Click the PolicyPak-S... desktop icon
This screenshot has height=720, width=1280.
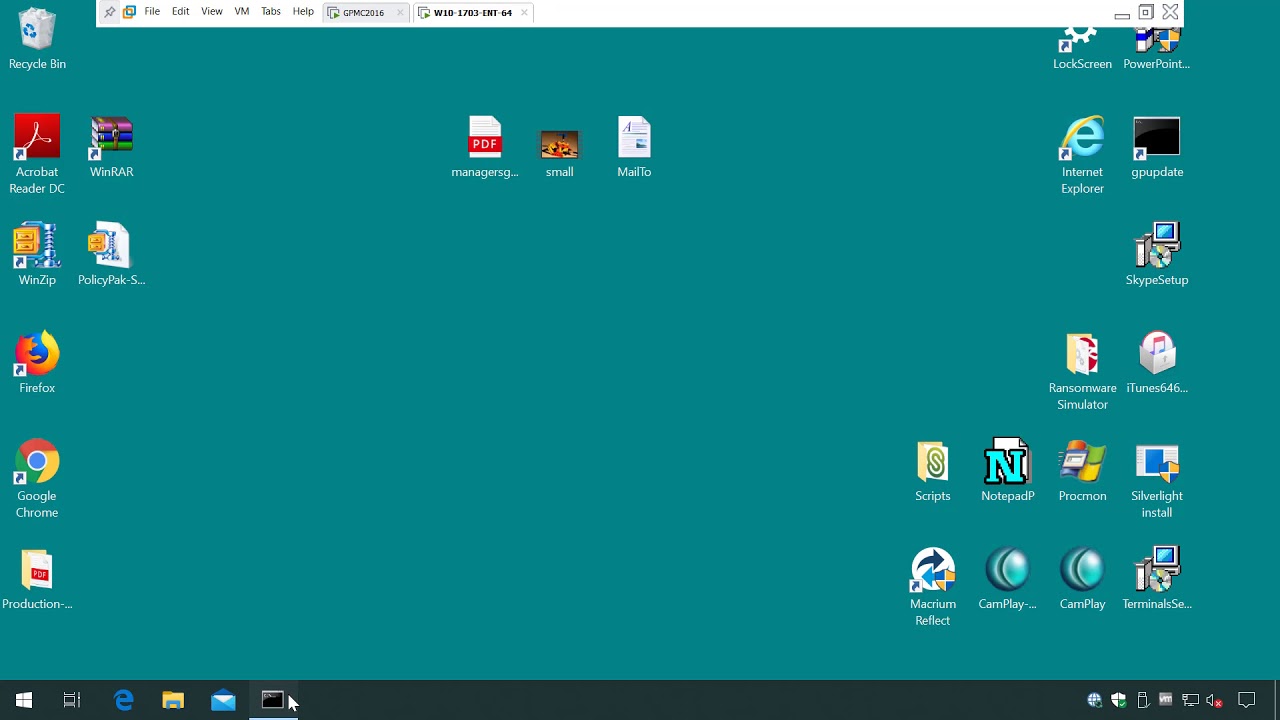111,255
